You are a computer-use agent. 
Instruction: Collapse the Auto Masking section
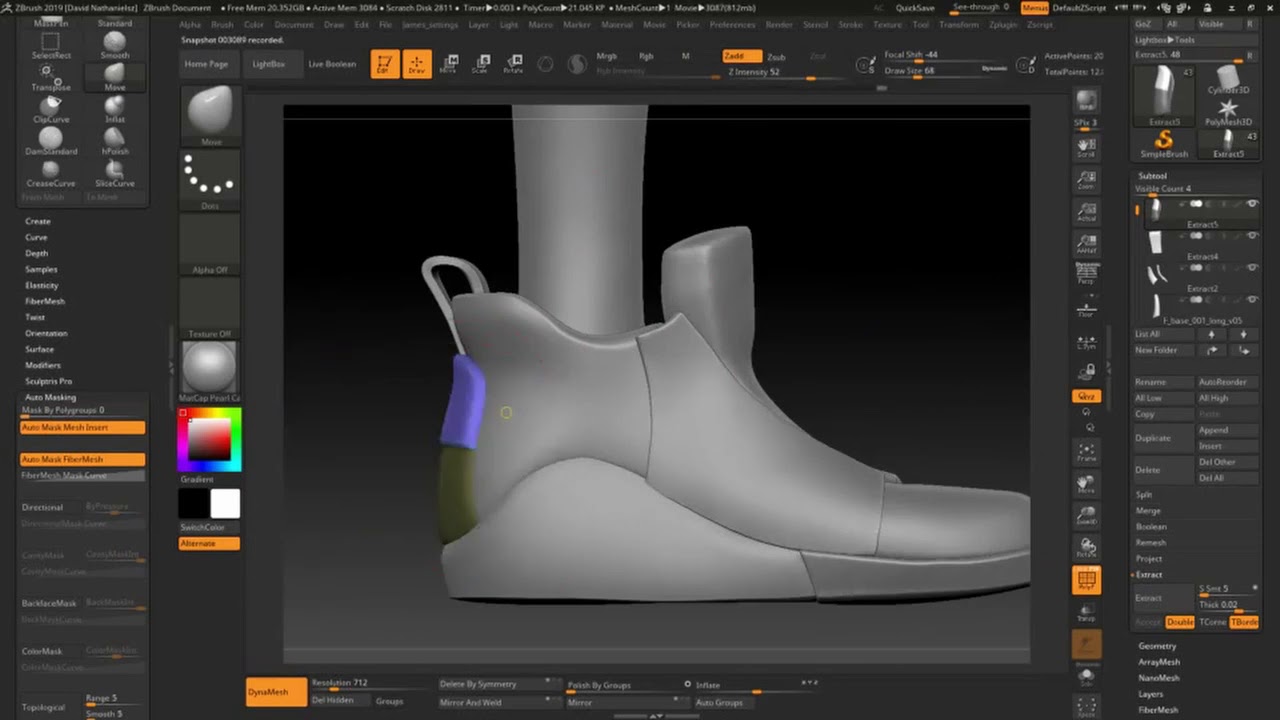click(50, 397)
